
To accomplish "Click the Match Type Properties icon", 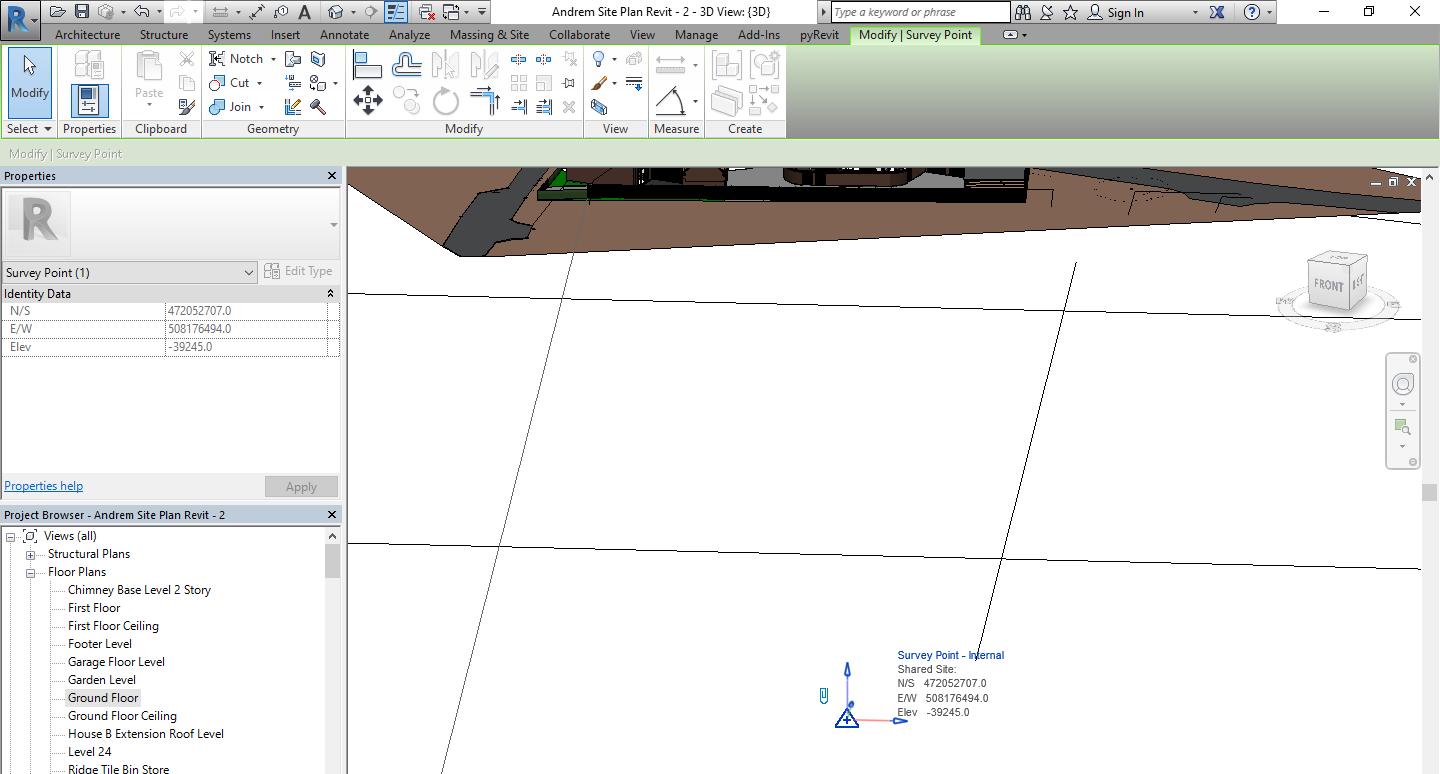I will [187, 107].
